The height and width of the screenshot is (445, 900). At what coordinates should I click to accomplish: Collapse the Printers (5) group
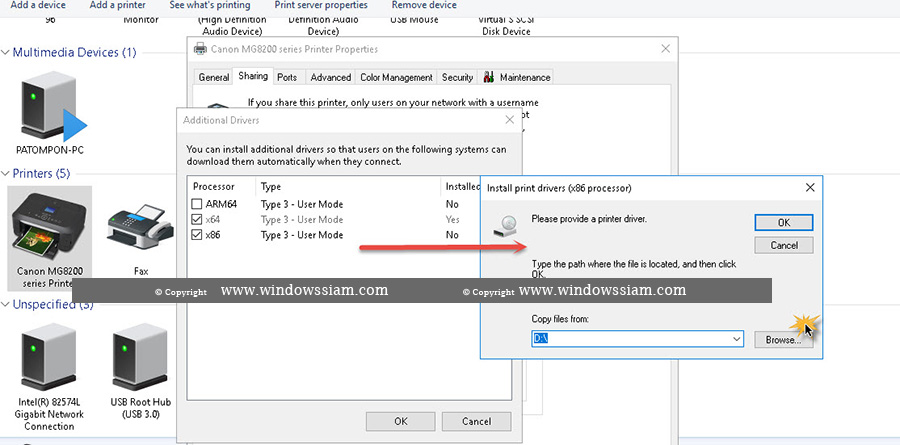[5, 173]
